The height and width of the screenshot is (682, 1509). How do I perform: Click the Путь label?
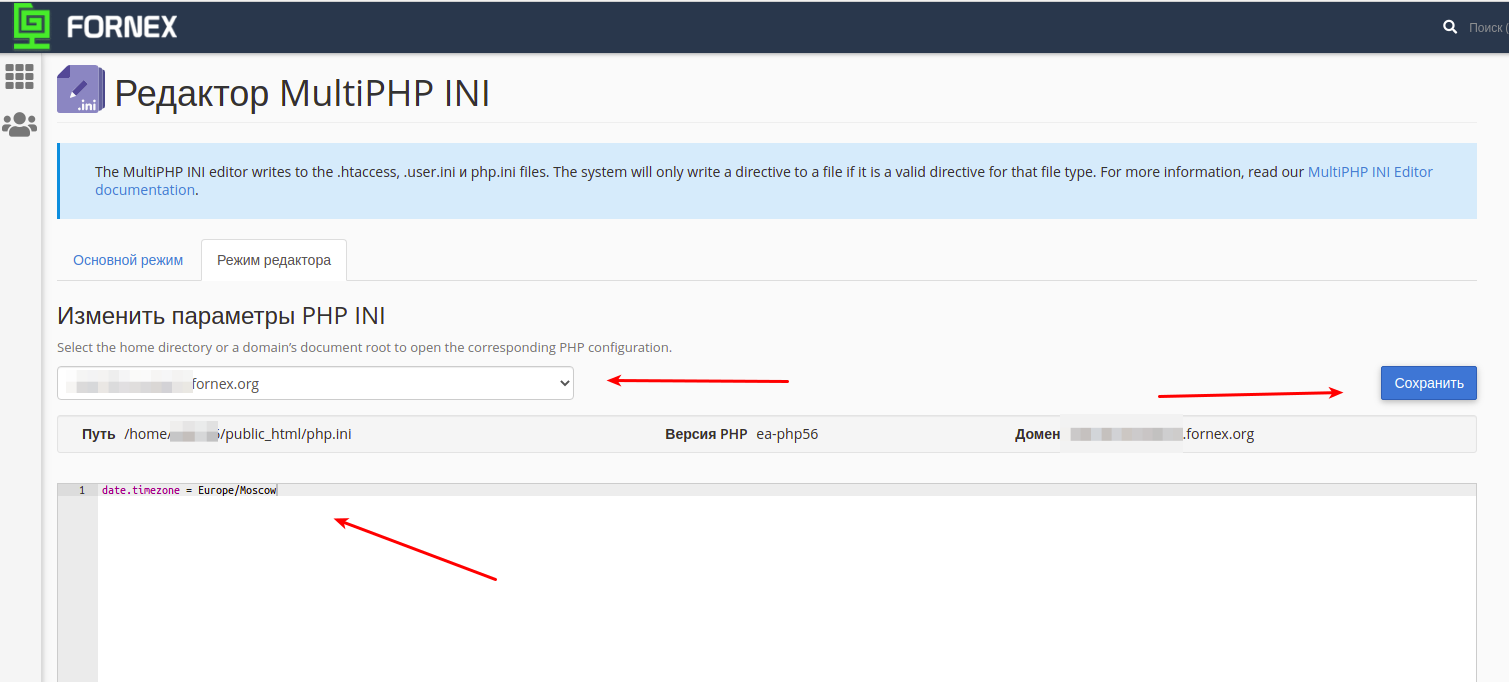[99, 434]
